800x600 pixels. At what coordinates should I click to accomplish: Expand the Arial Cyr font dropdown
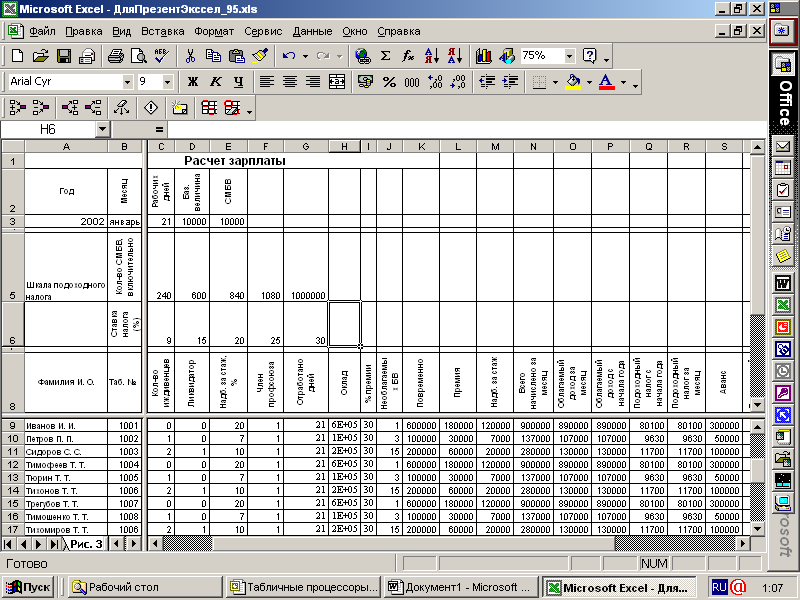[x=127, y=82]
